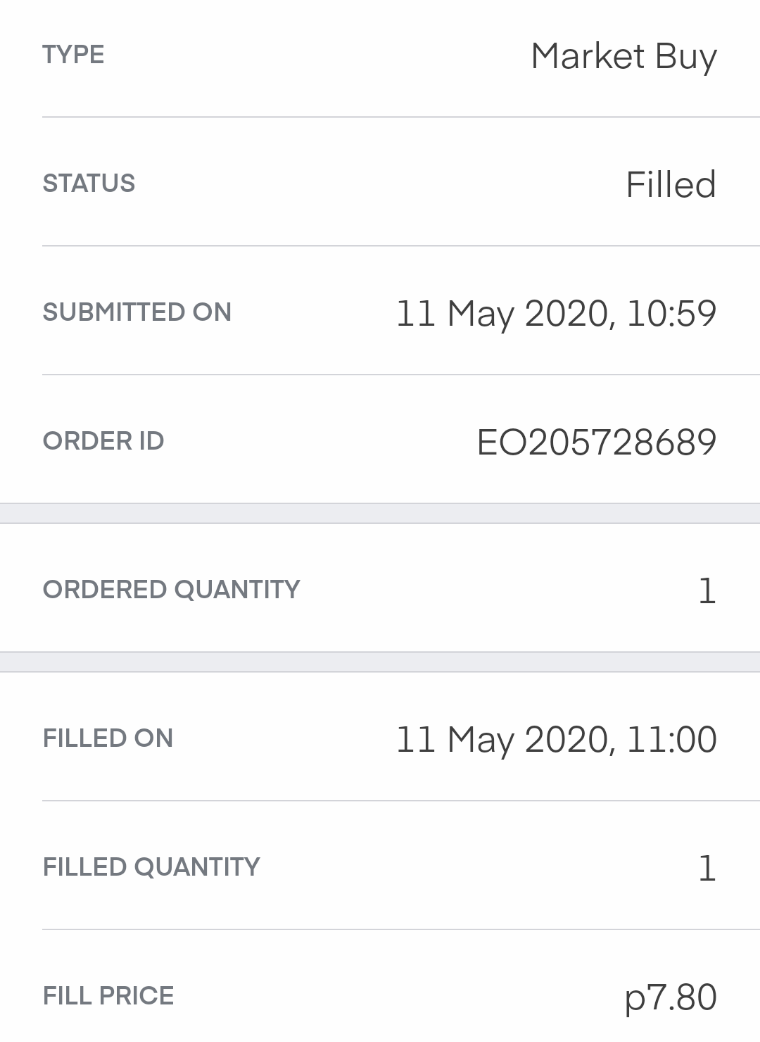This screenshot has width=760, height=1042.
Task: Click the STATUS label
Action: pos(88,184)
